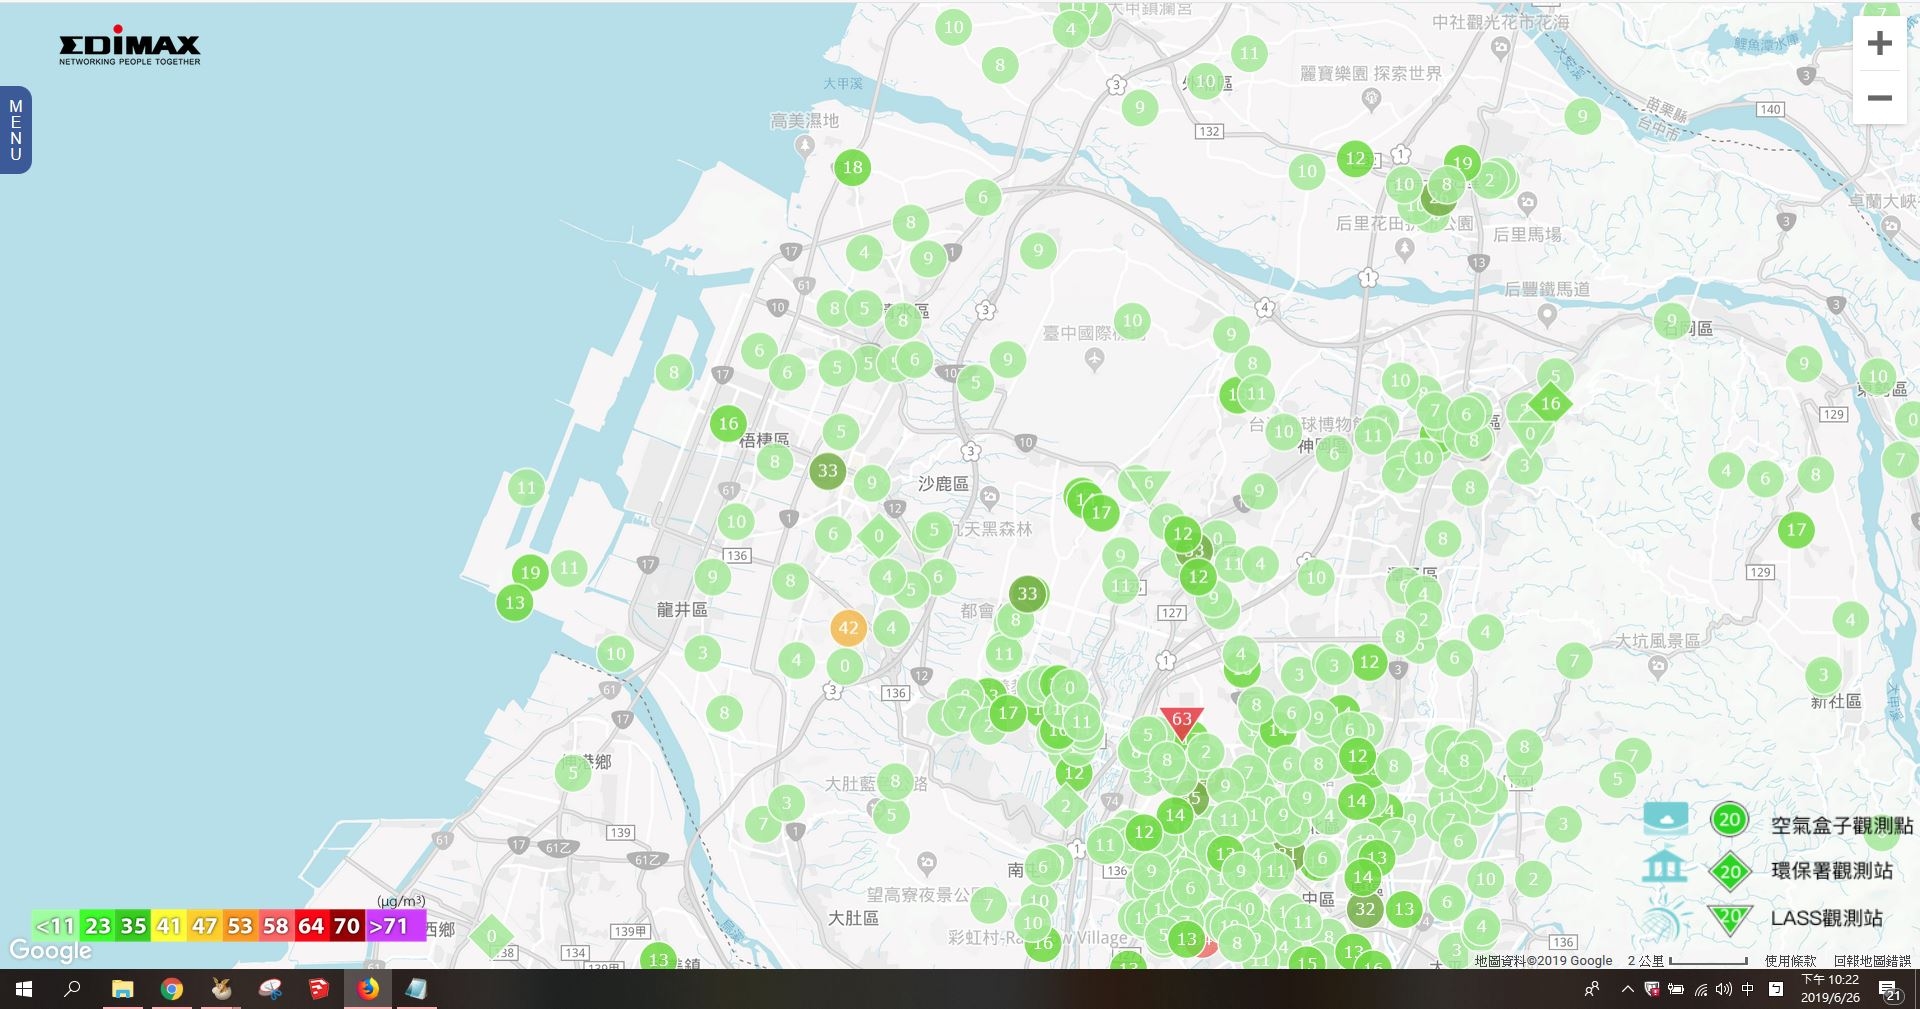Image resolution: width=1920 pixels, height=1009 pixels.
Task: Click the triangle 20 legend sample marker
Action: tap(1730, 918)
